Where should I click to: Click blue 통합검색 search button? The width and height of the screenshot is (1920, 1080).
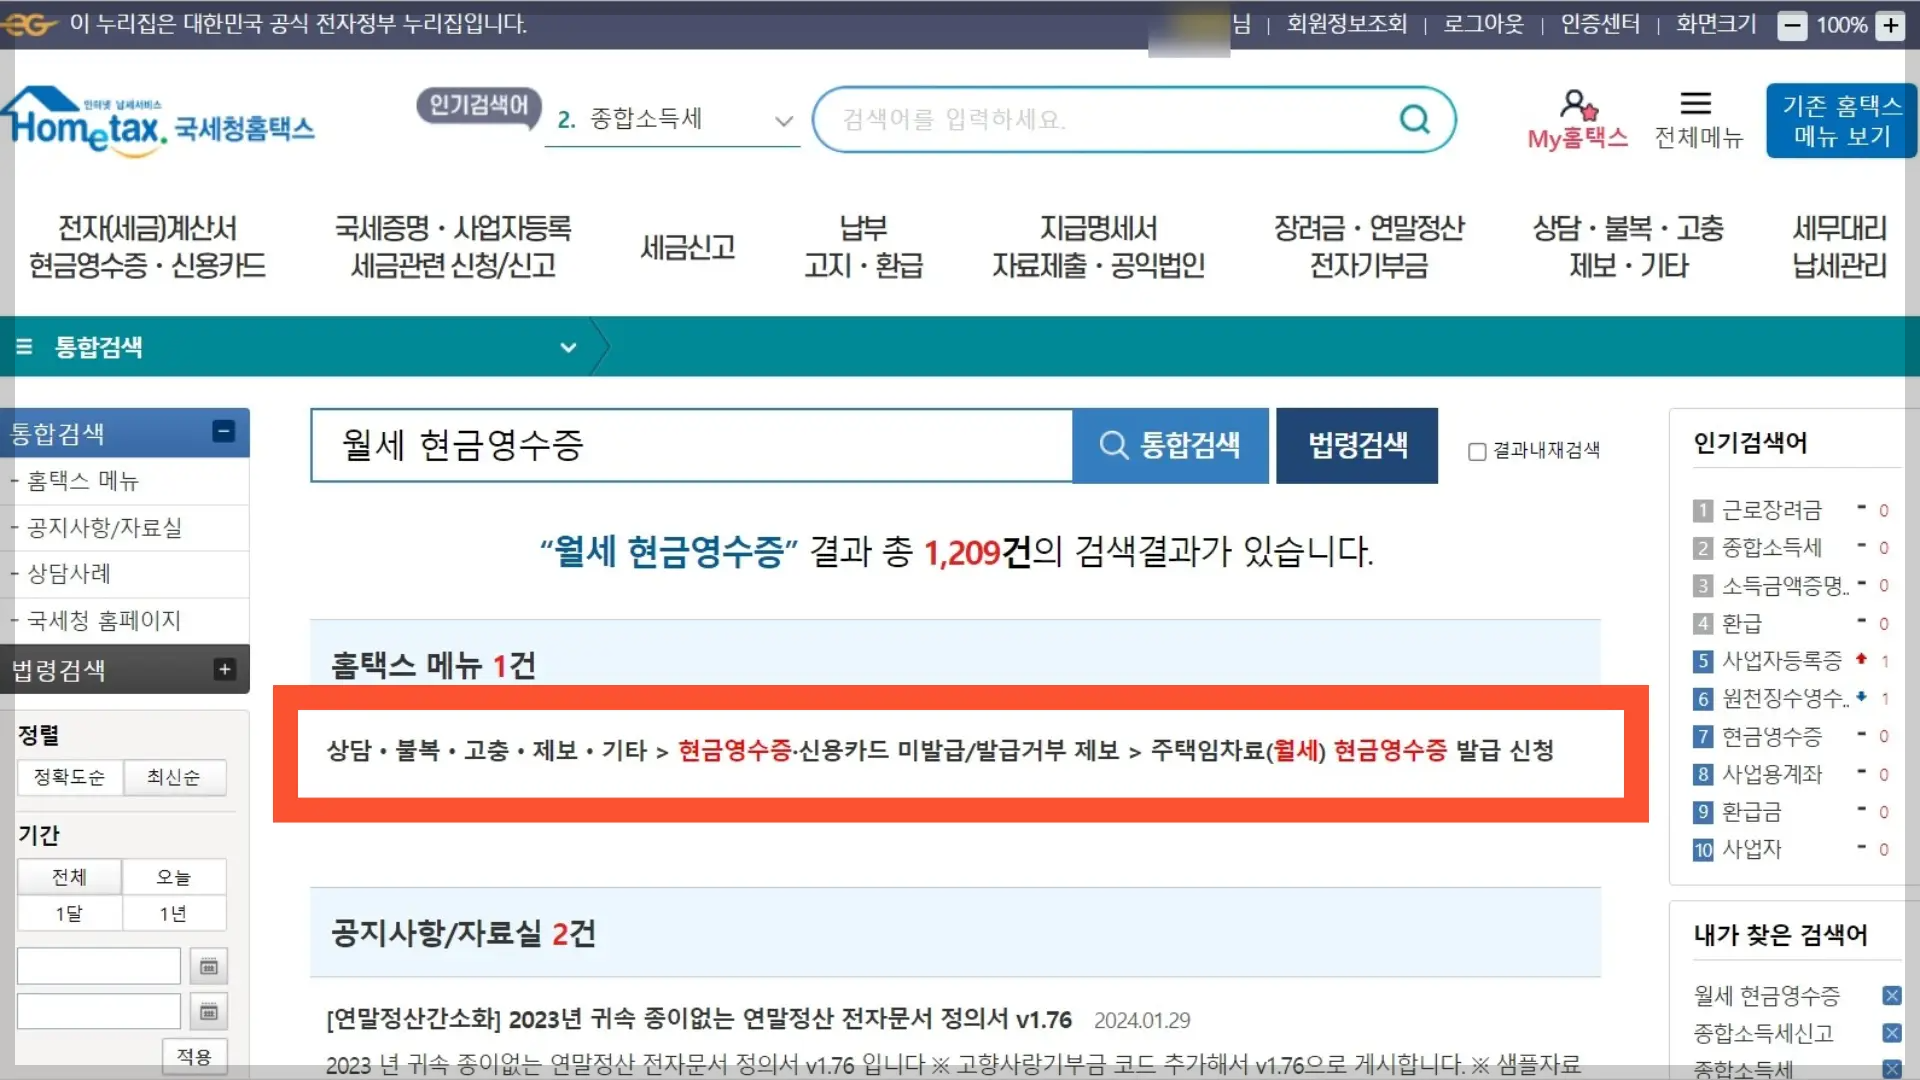click(1170, 445)
